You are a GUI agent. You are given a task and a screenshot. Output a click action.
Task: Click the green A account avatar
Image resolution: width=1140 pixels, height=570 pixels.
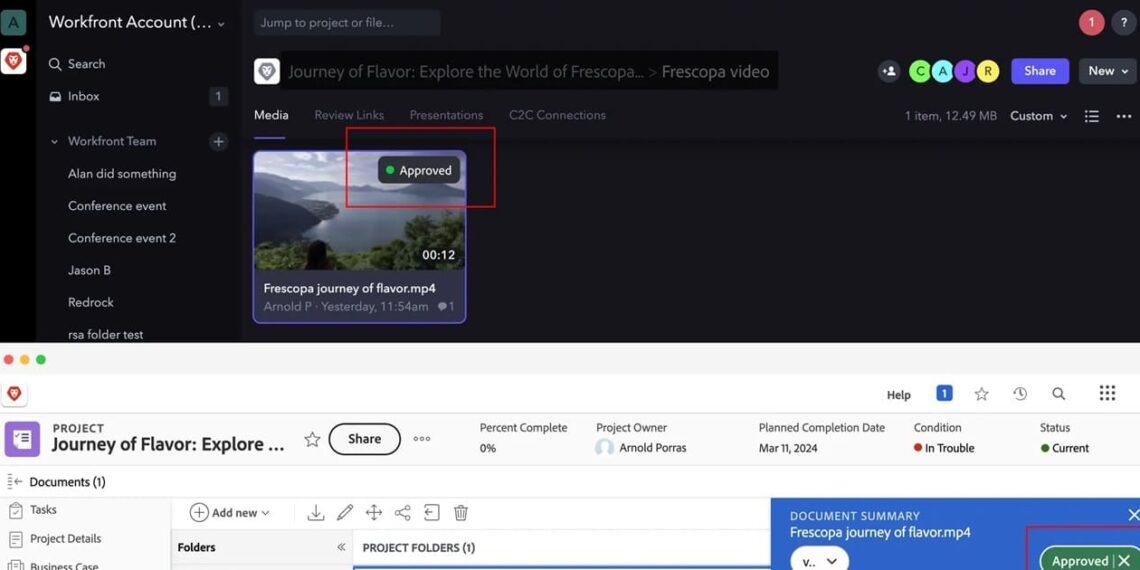(x=14, y=23)
